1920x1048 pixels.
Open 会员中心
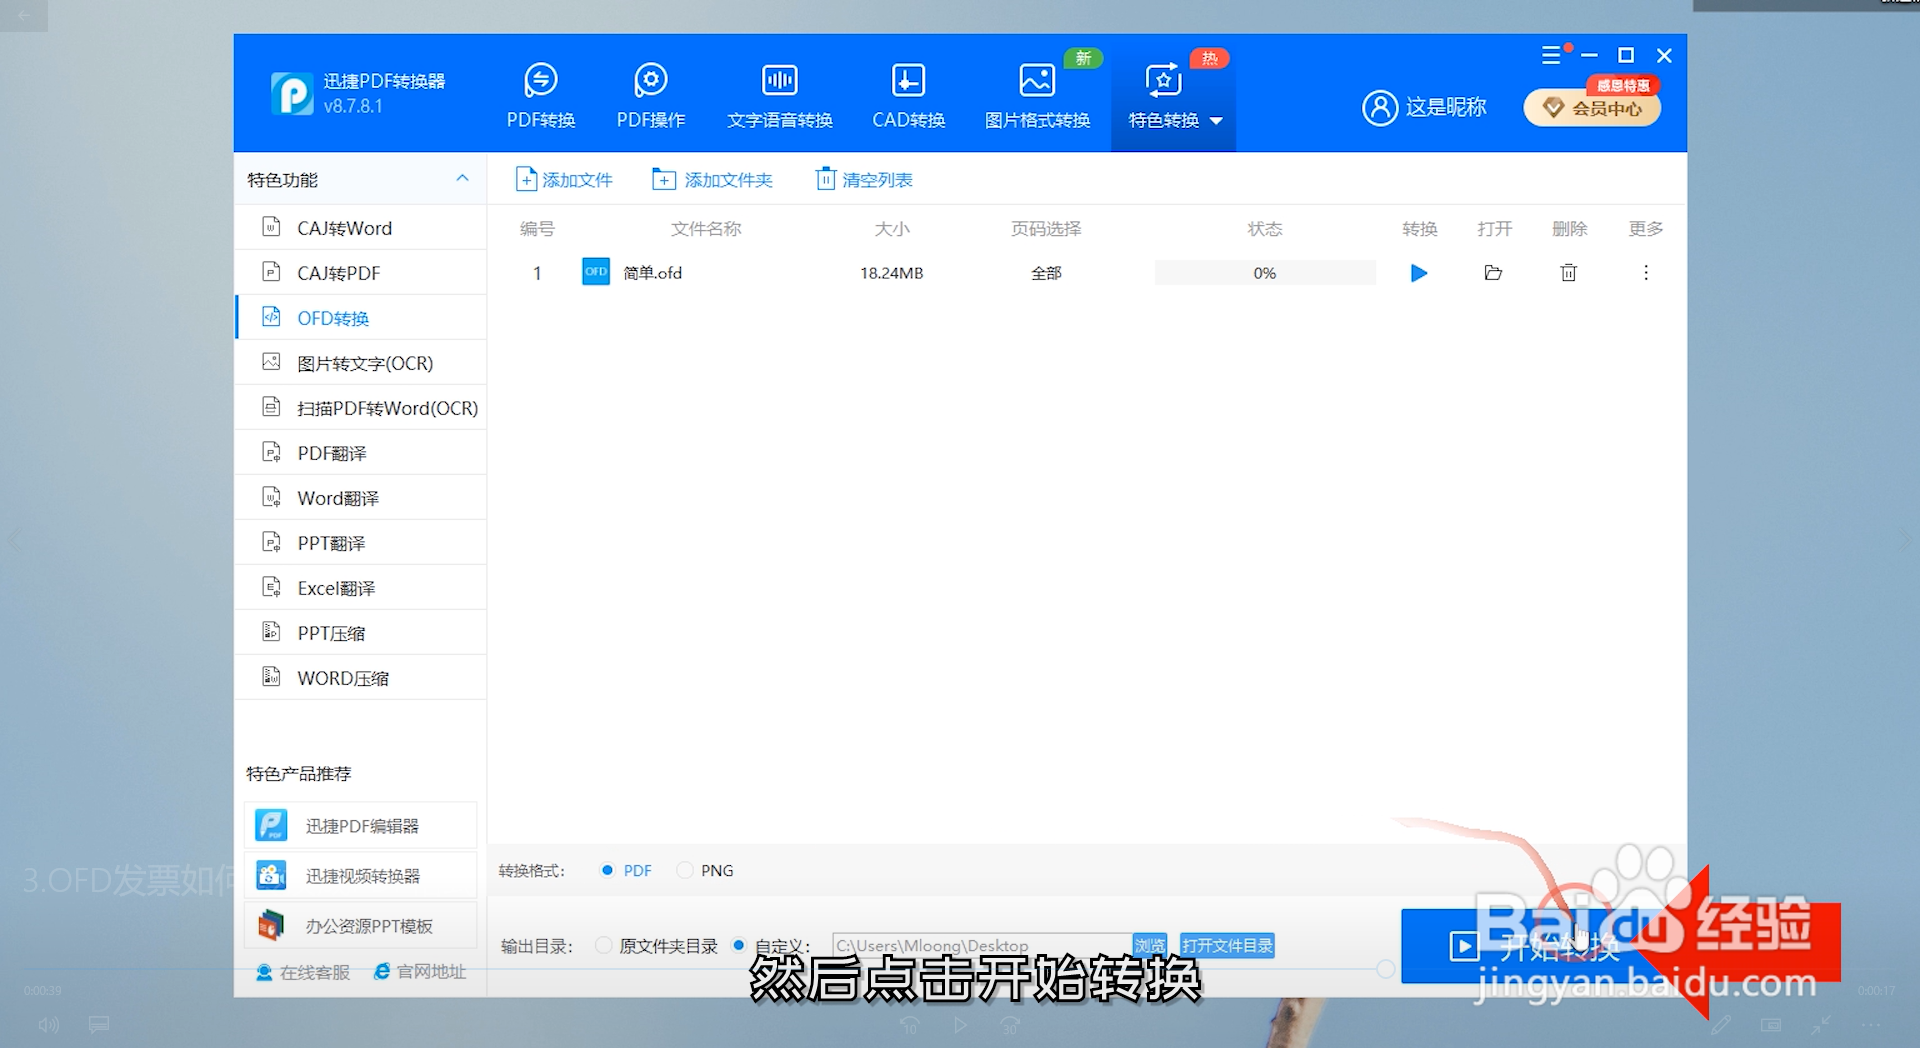1592,108
